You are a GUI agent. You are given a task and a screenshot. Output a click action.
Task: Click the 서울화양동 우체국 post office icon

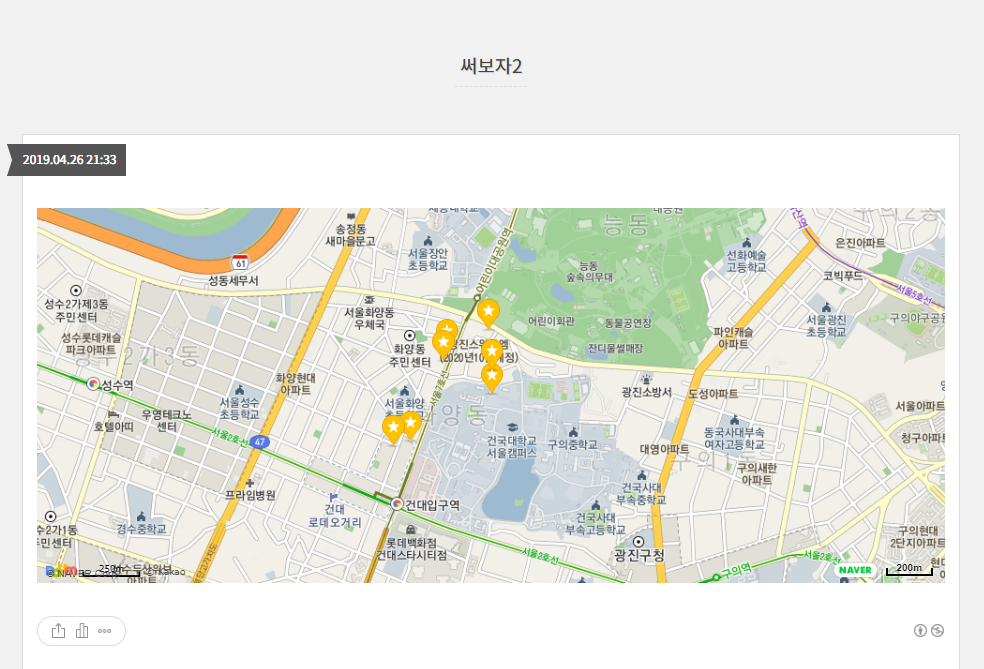(370, 300)
